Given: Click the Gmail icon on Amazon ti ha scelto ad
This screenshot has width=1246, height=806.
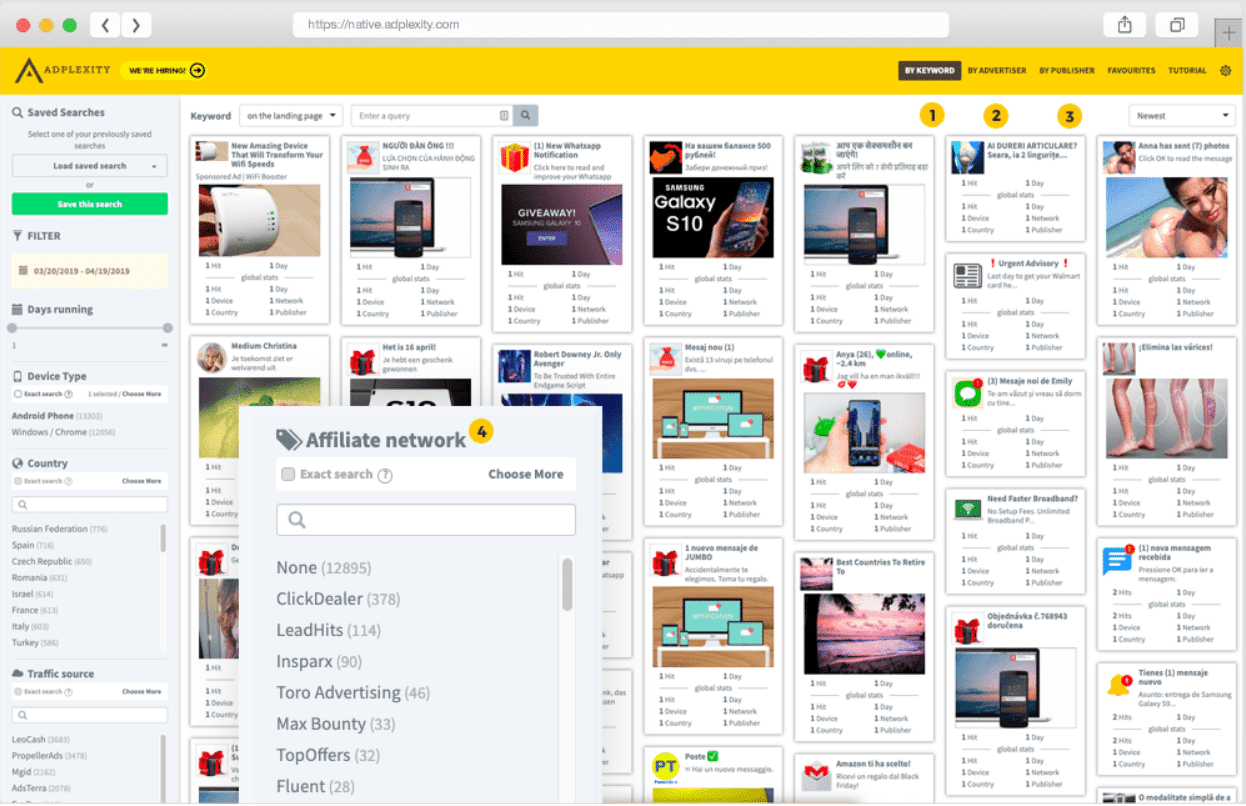Looking at the screenshot, I should (815, 776).
